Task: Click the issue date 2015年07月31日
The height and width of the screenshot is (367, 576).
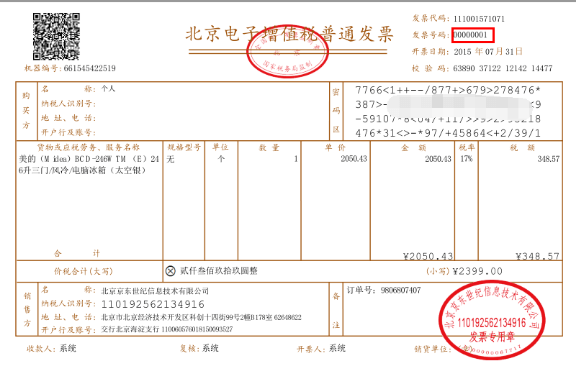Action: point(488,51)
